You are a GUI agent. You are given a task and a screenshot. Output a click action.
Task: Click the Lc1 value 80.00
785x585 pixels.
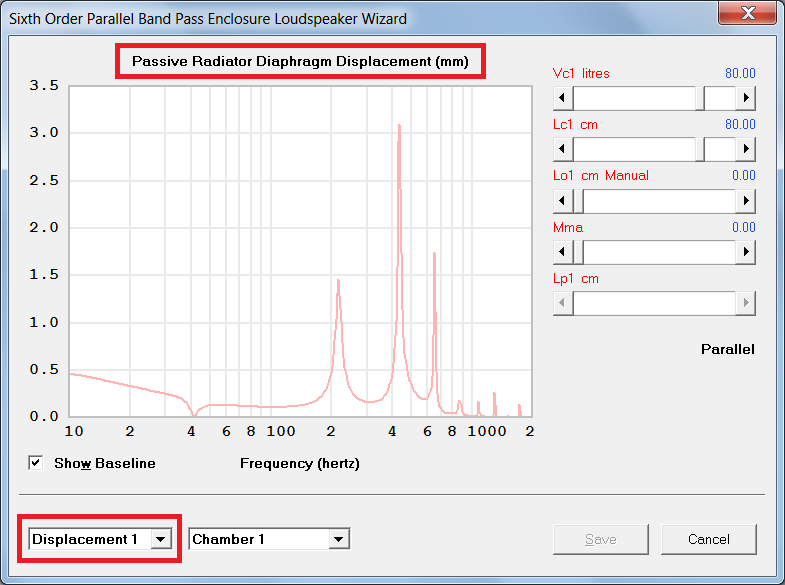click(x=740, y=124)
